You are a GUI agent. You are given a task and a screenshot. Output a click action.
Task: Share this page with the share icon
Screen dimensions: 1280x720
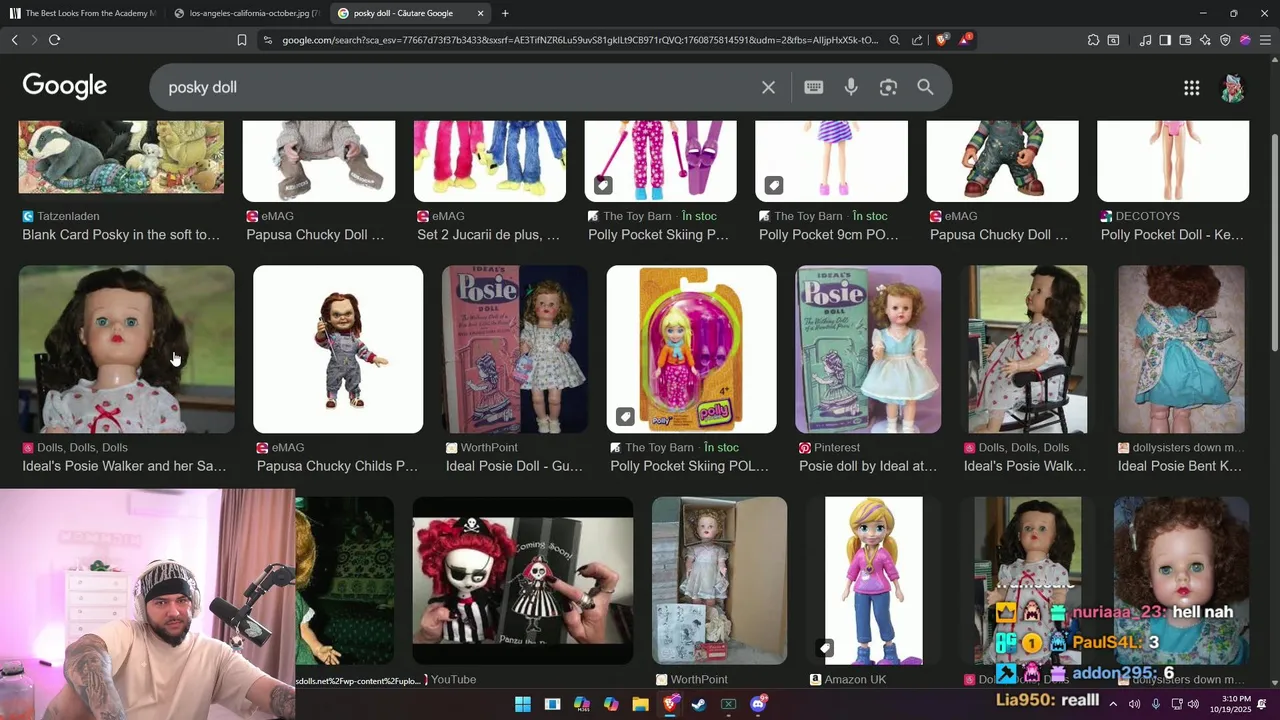(x=917, y=40)
